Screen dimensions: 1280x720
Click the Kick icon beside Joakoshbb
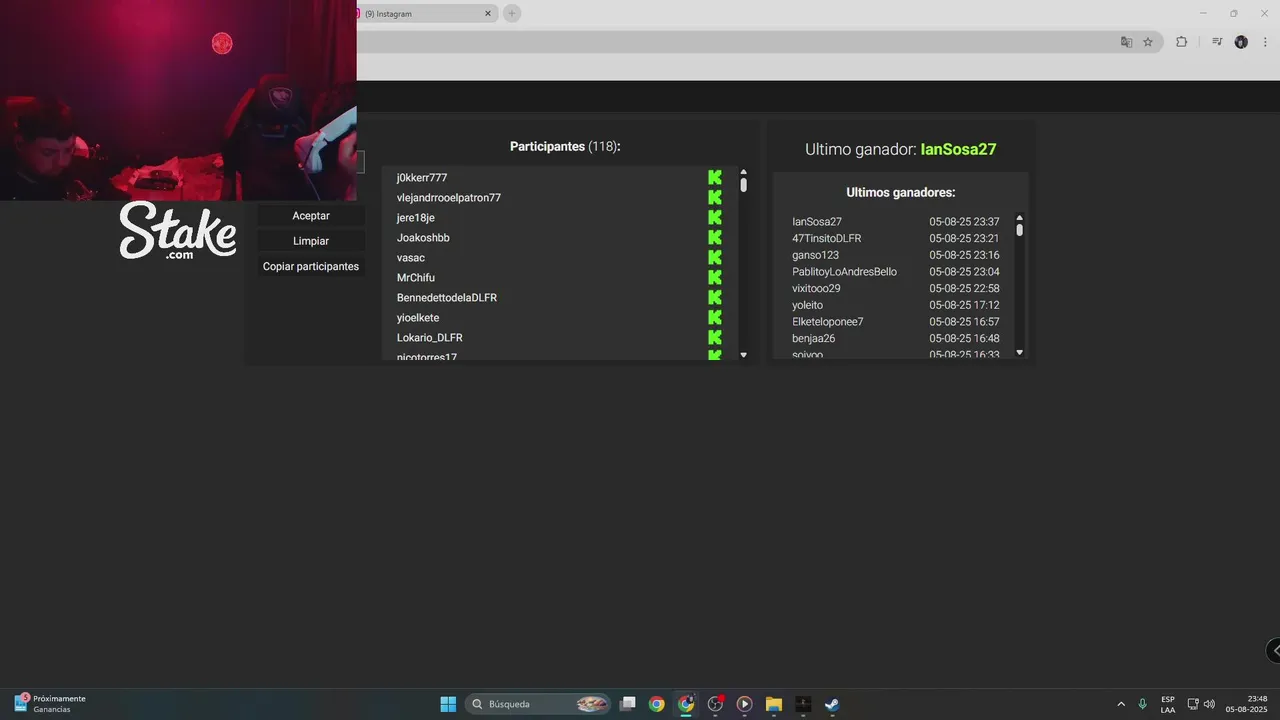[x=715, y=237]
